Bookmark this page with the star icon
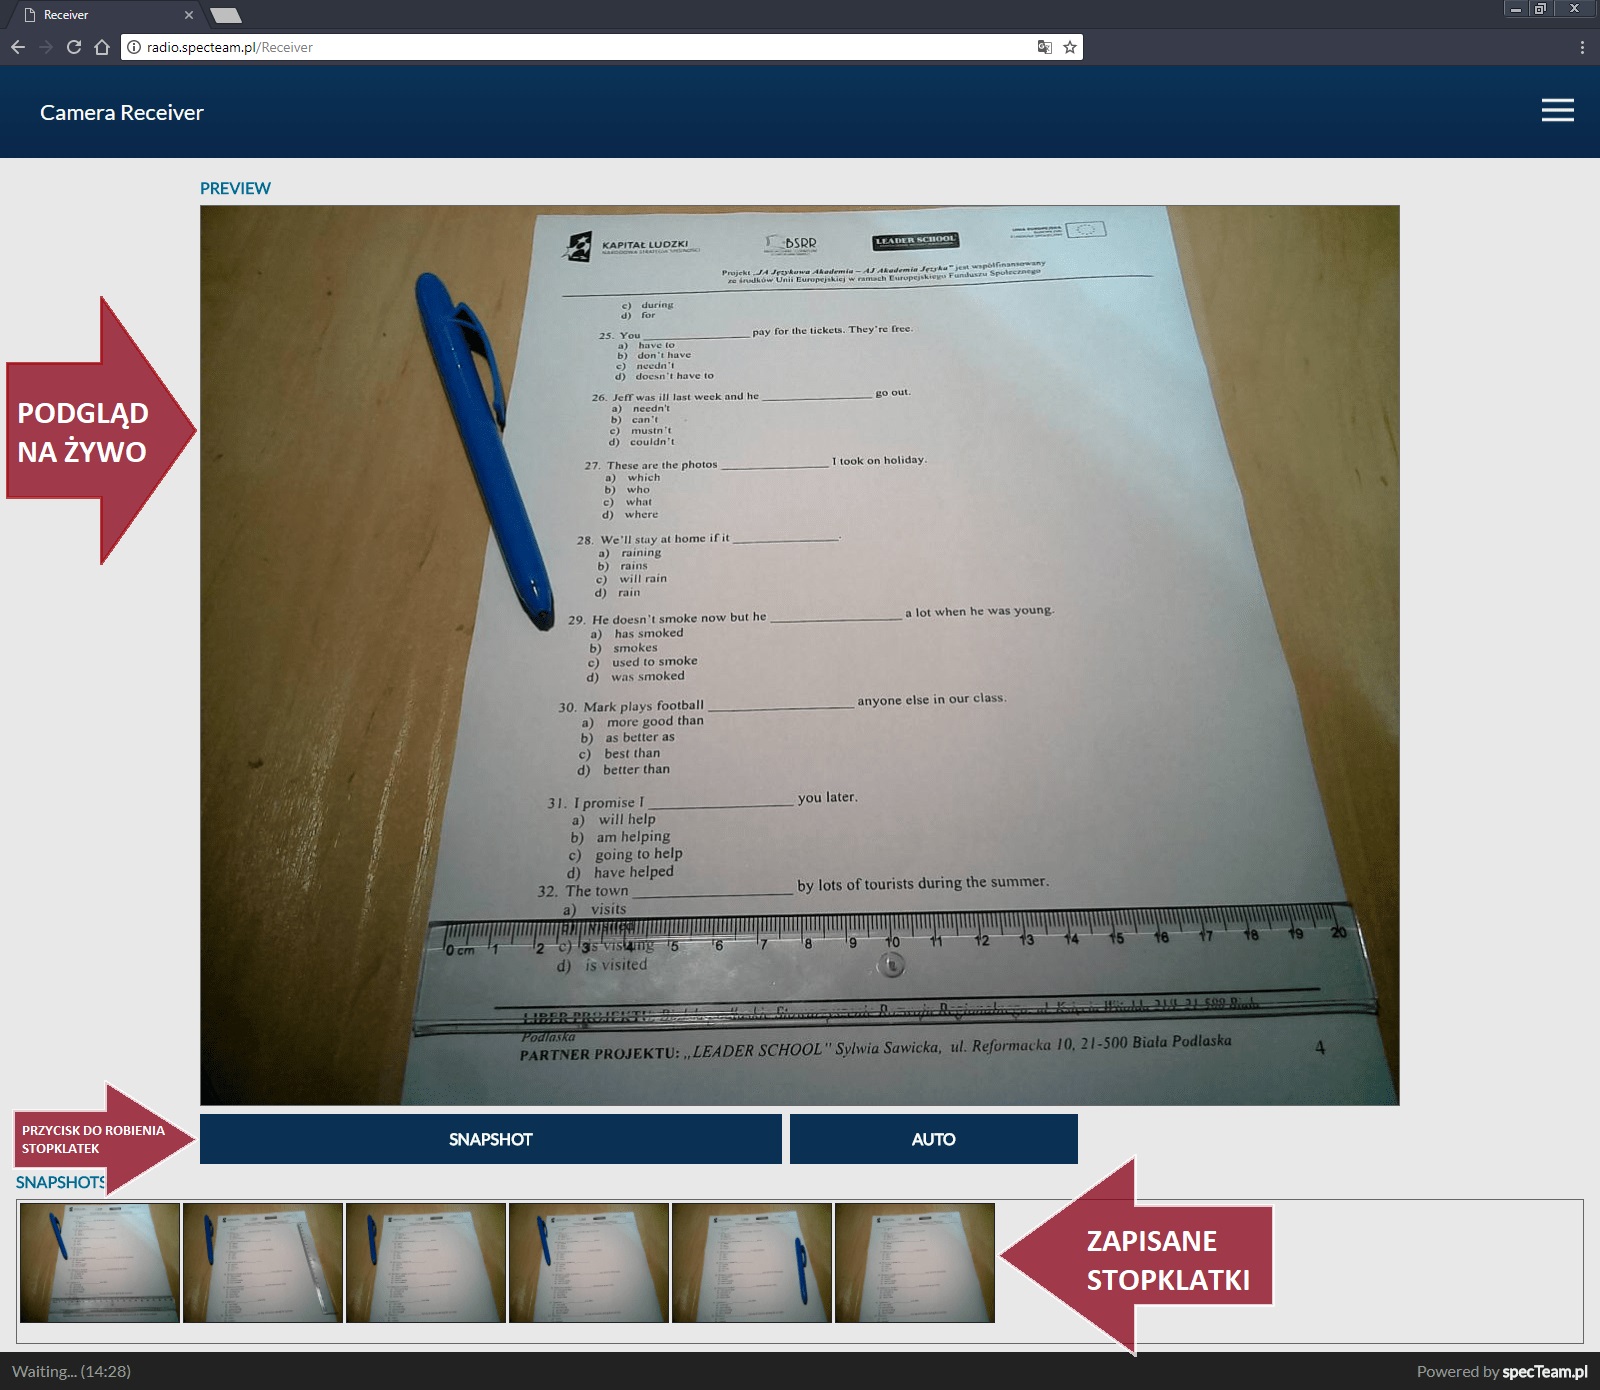The image size is (1600, 1390). click(1070, 47)
